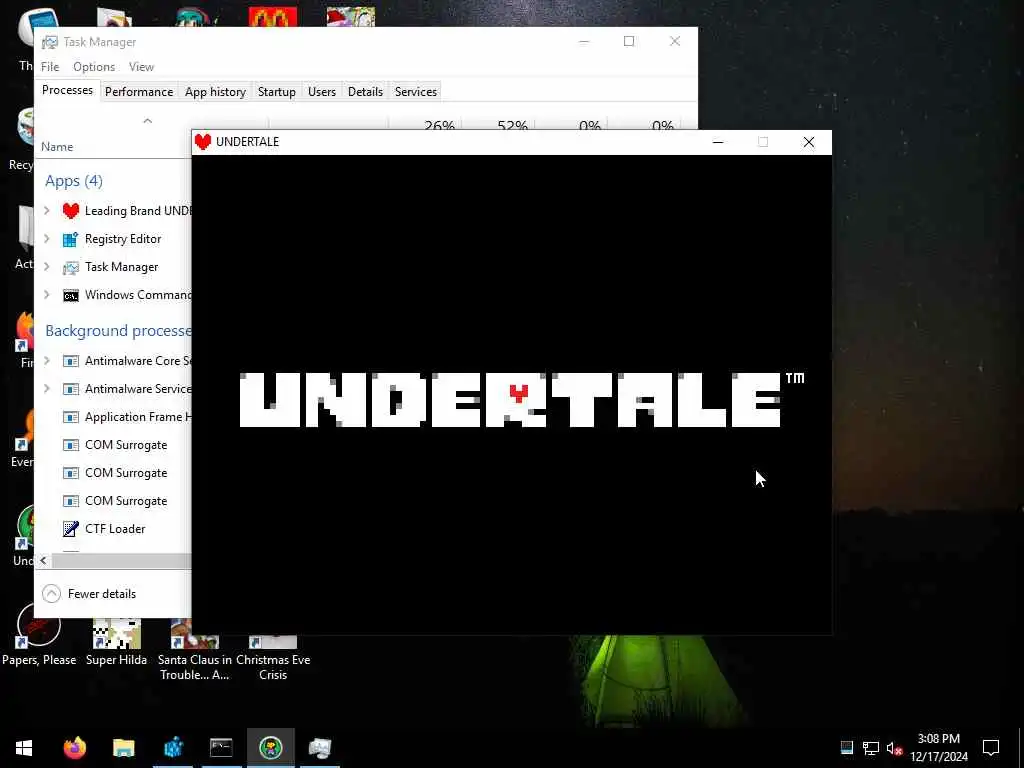Switch to Command Prompt via taskbar icon
1024x768 pixels.
point(221,748)
